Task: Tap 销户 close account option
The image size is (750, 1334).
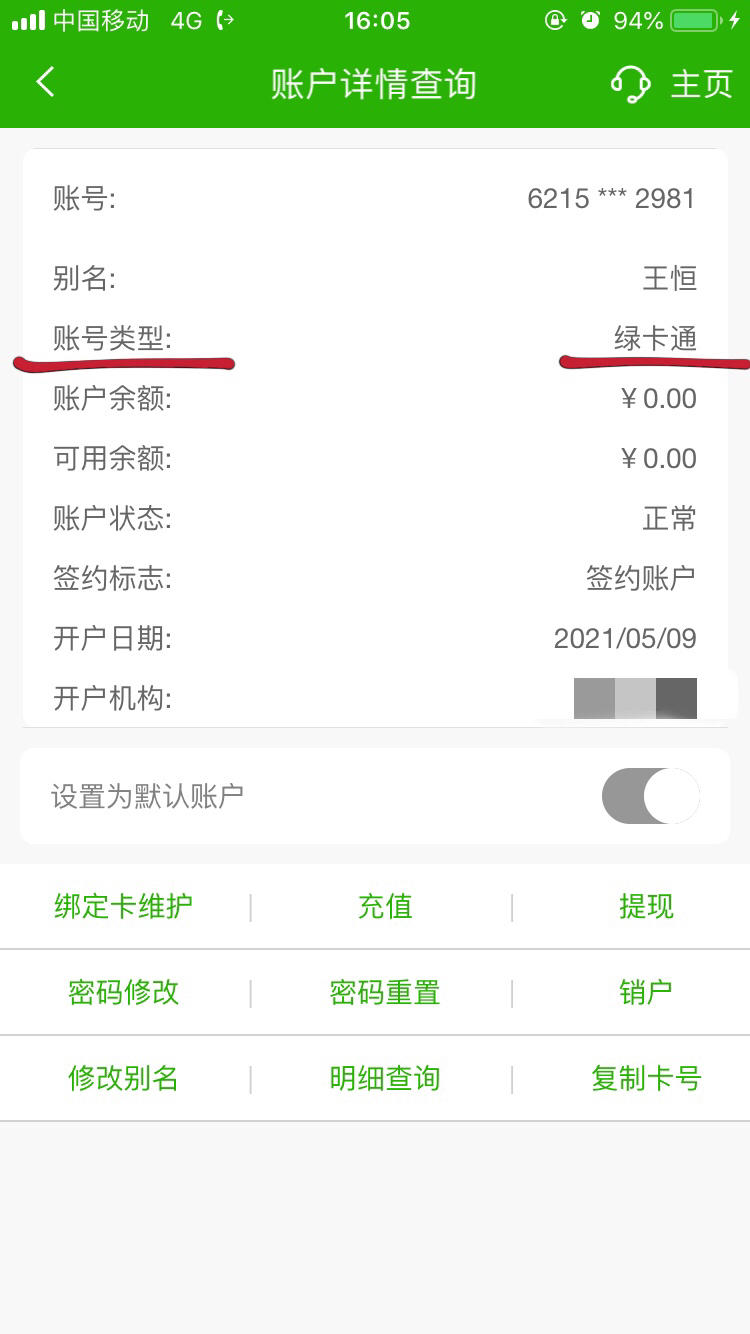Action: 646,992
